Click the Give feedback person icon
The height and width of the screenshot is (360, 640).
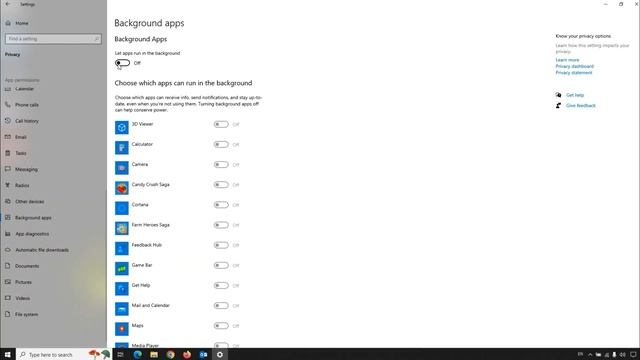point(558,105)
